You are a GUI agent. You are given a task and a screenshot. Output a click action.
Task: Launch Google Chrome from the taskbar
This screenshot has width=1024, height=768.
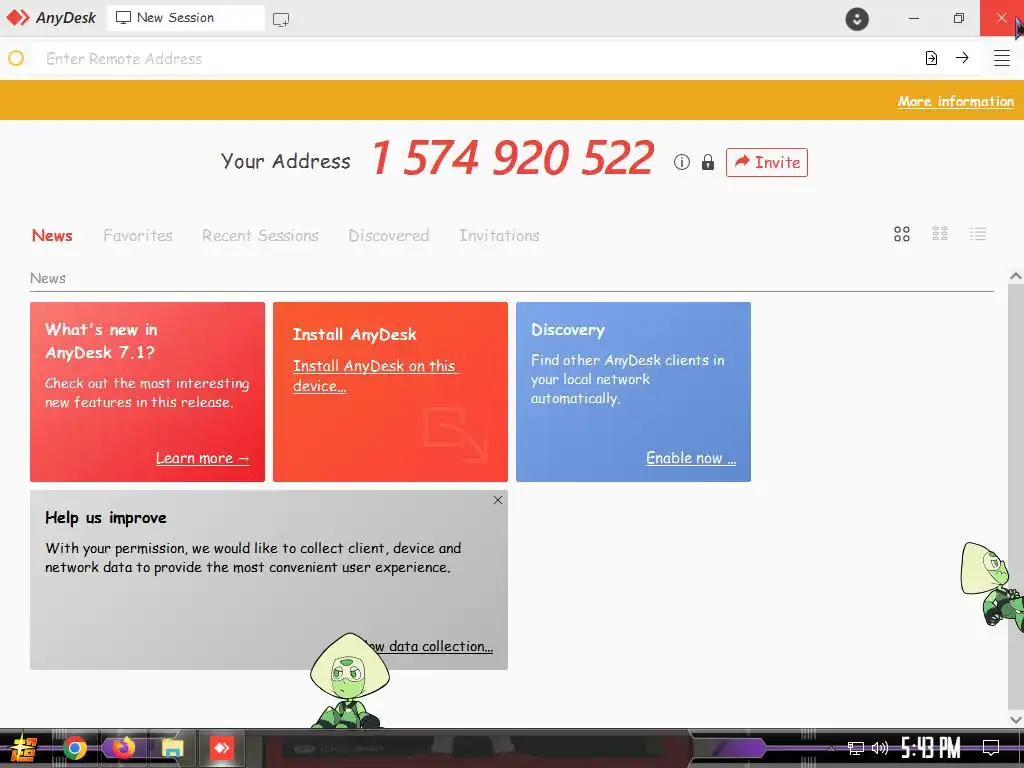pyautogui.click(x=74, y=748)
